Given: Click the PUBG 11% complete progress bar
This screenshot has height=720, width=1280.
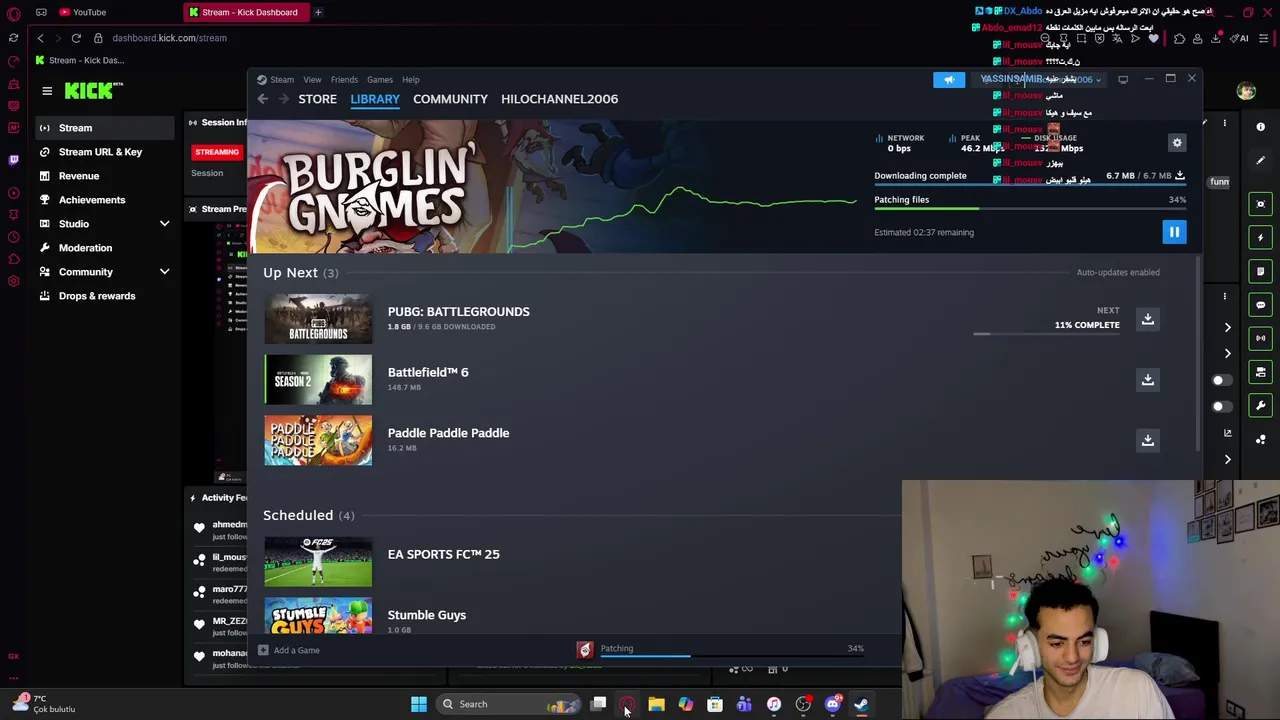Looking at the screenshot, I should click(1046, 334).
